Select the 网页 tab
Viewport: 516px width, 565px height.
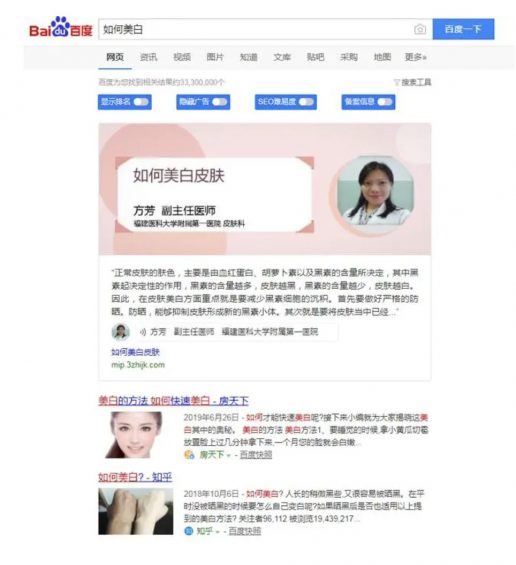[115, 57]
